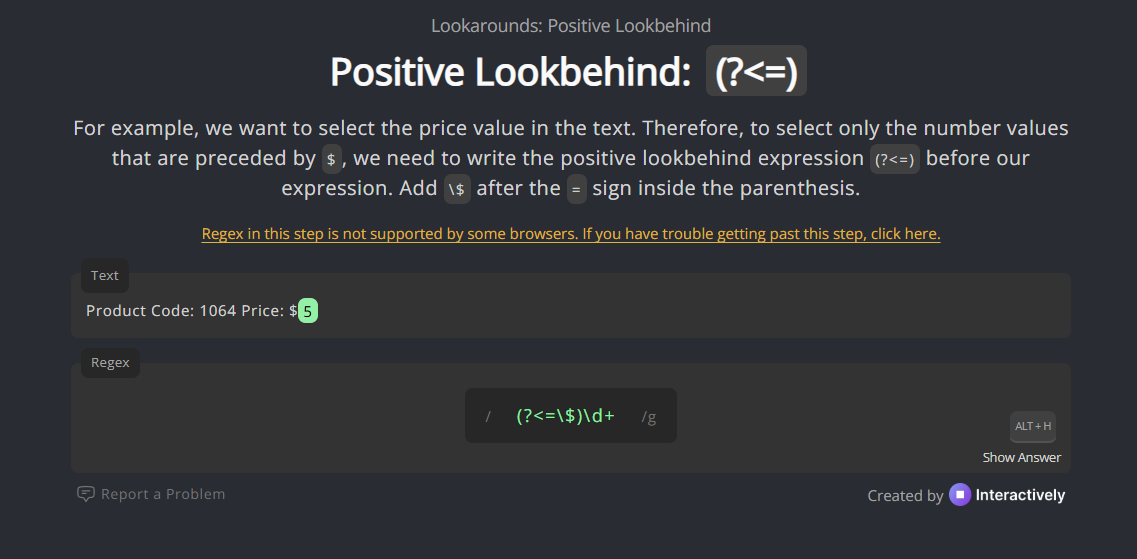
Task: Click the opening slash before the regex
Action: pyautogui.click(x=488, y=417)
